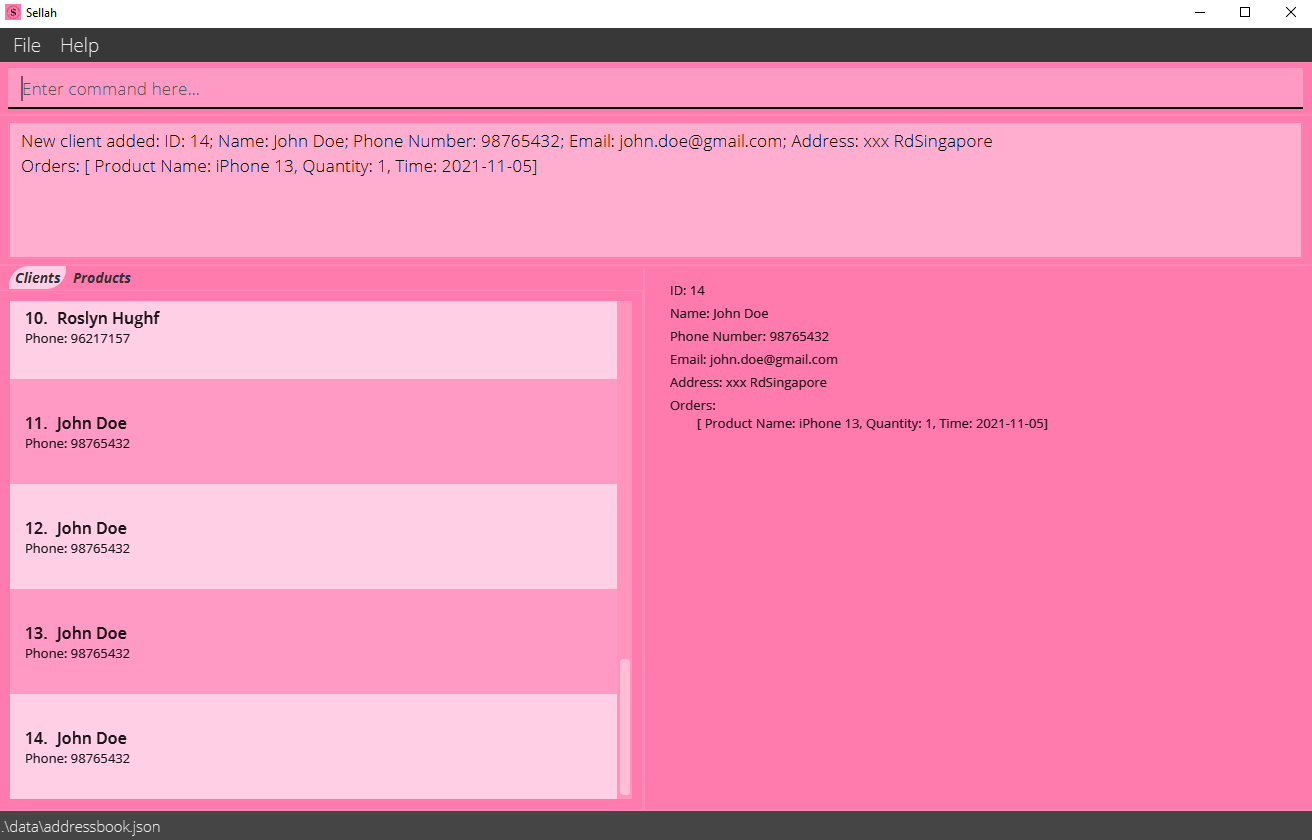Select client 10 Roslyn Hughf
This screenshot has height=840, width=1312.
pos(313,340)
